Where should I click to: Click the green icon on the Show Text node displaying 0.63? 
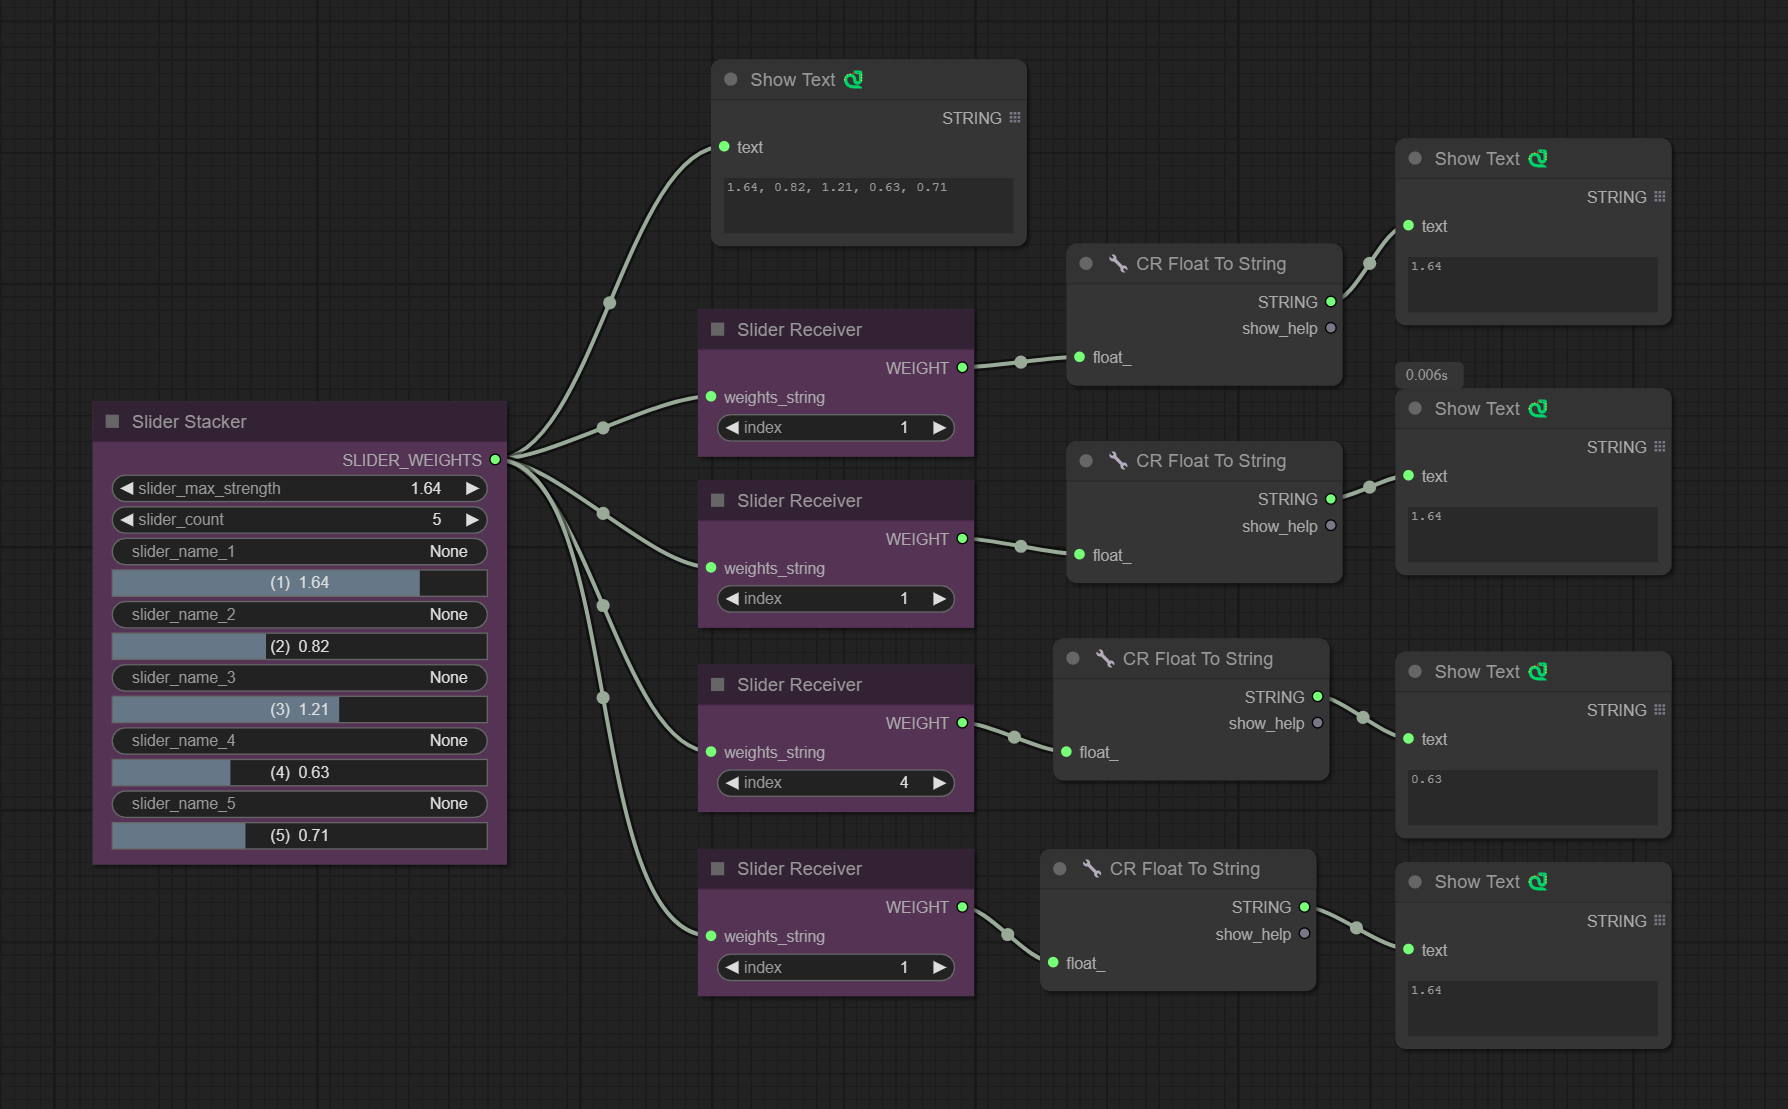[x=1538, y=672]
